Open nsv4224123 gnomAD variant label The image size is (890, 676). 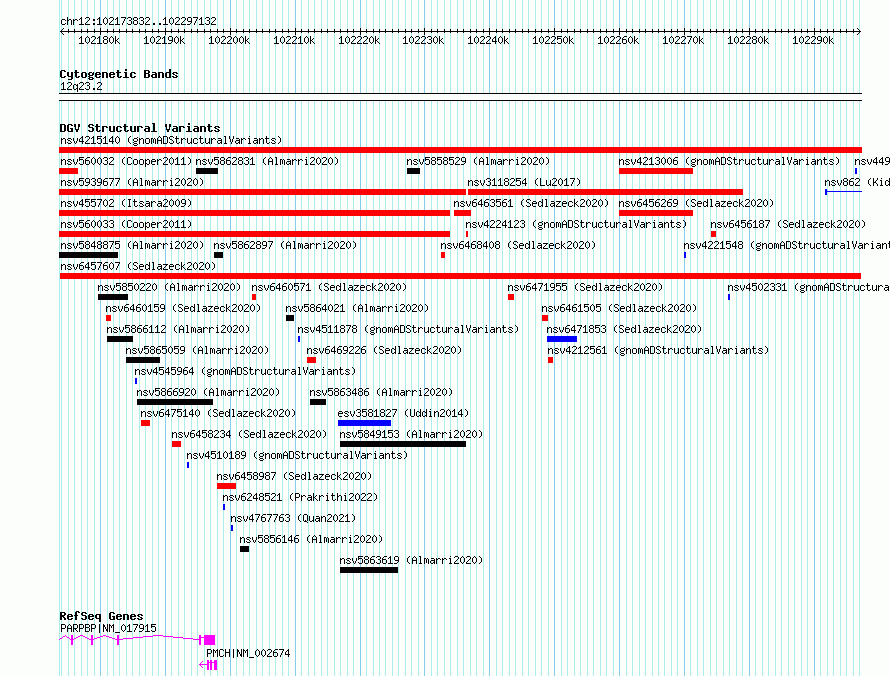(x=576, y=224)
